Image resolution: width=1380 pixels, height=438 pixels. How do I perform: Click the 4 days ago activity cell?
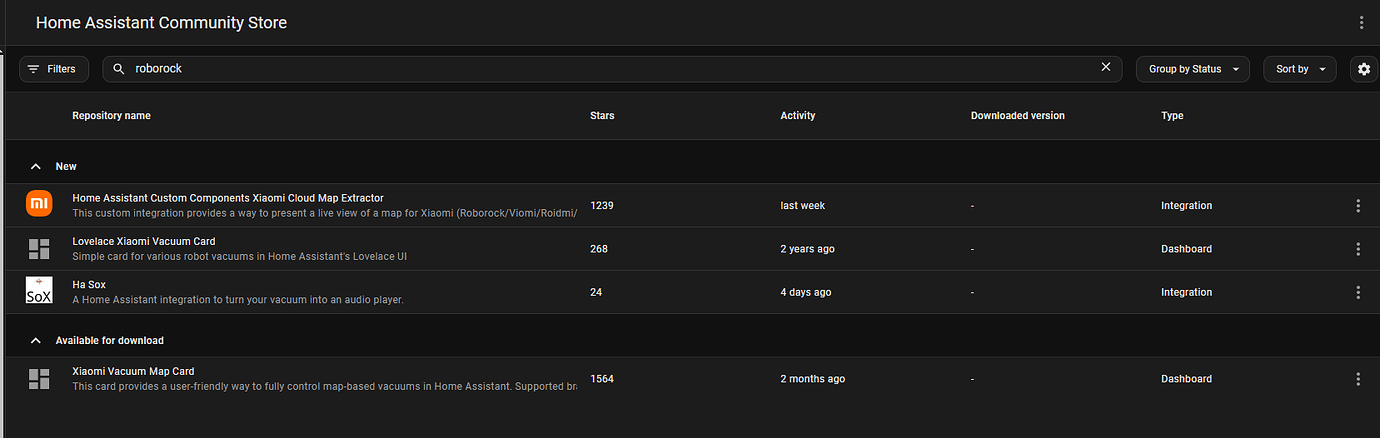(x=805, y=292)
